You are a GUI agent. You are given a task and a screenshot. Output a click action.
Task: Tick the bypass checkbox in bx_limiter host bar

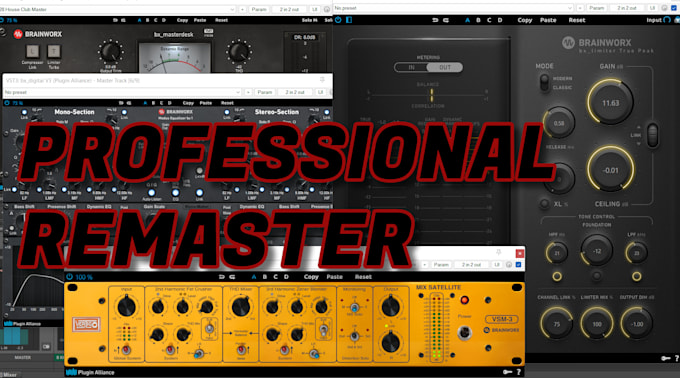674,8
